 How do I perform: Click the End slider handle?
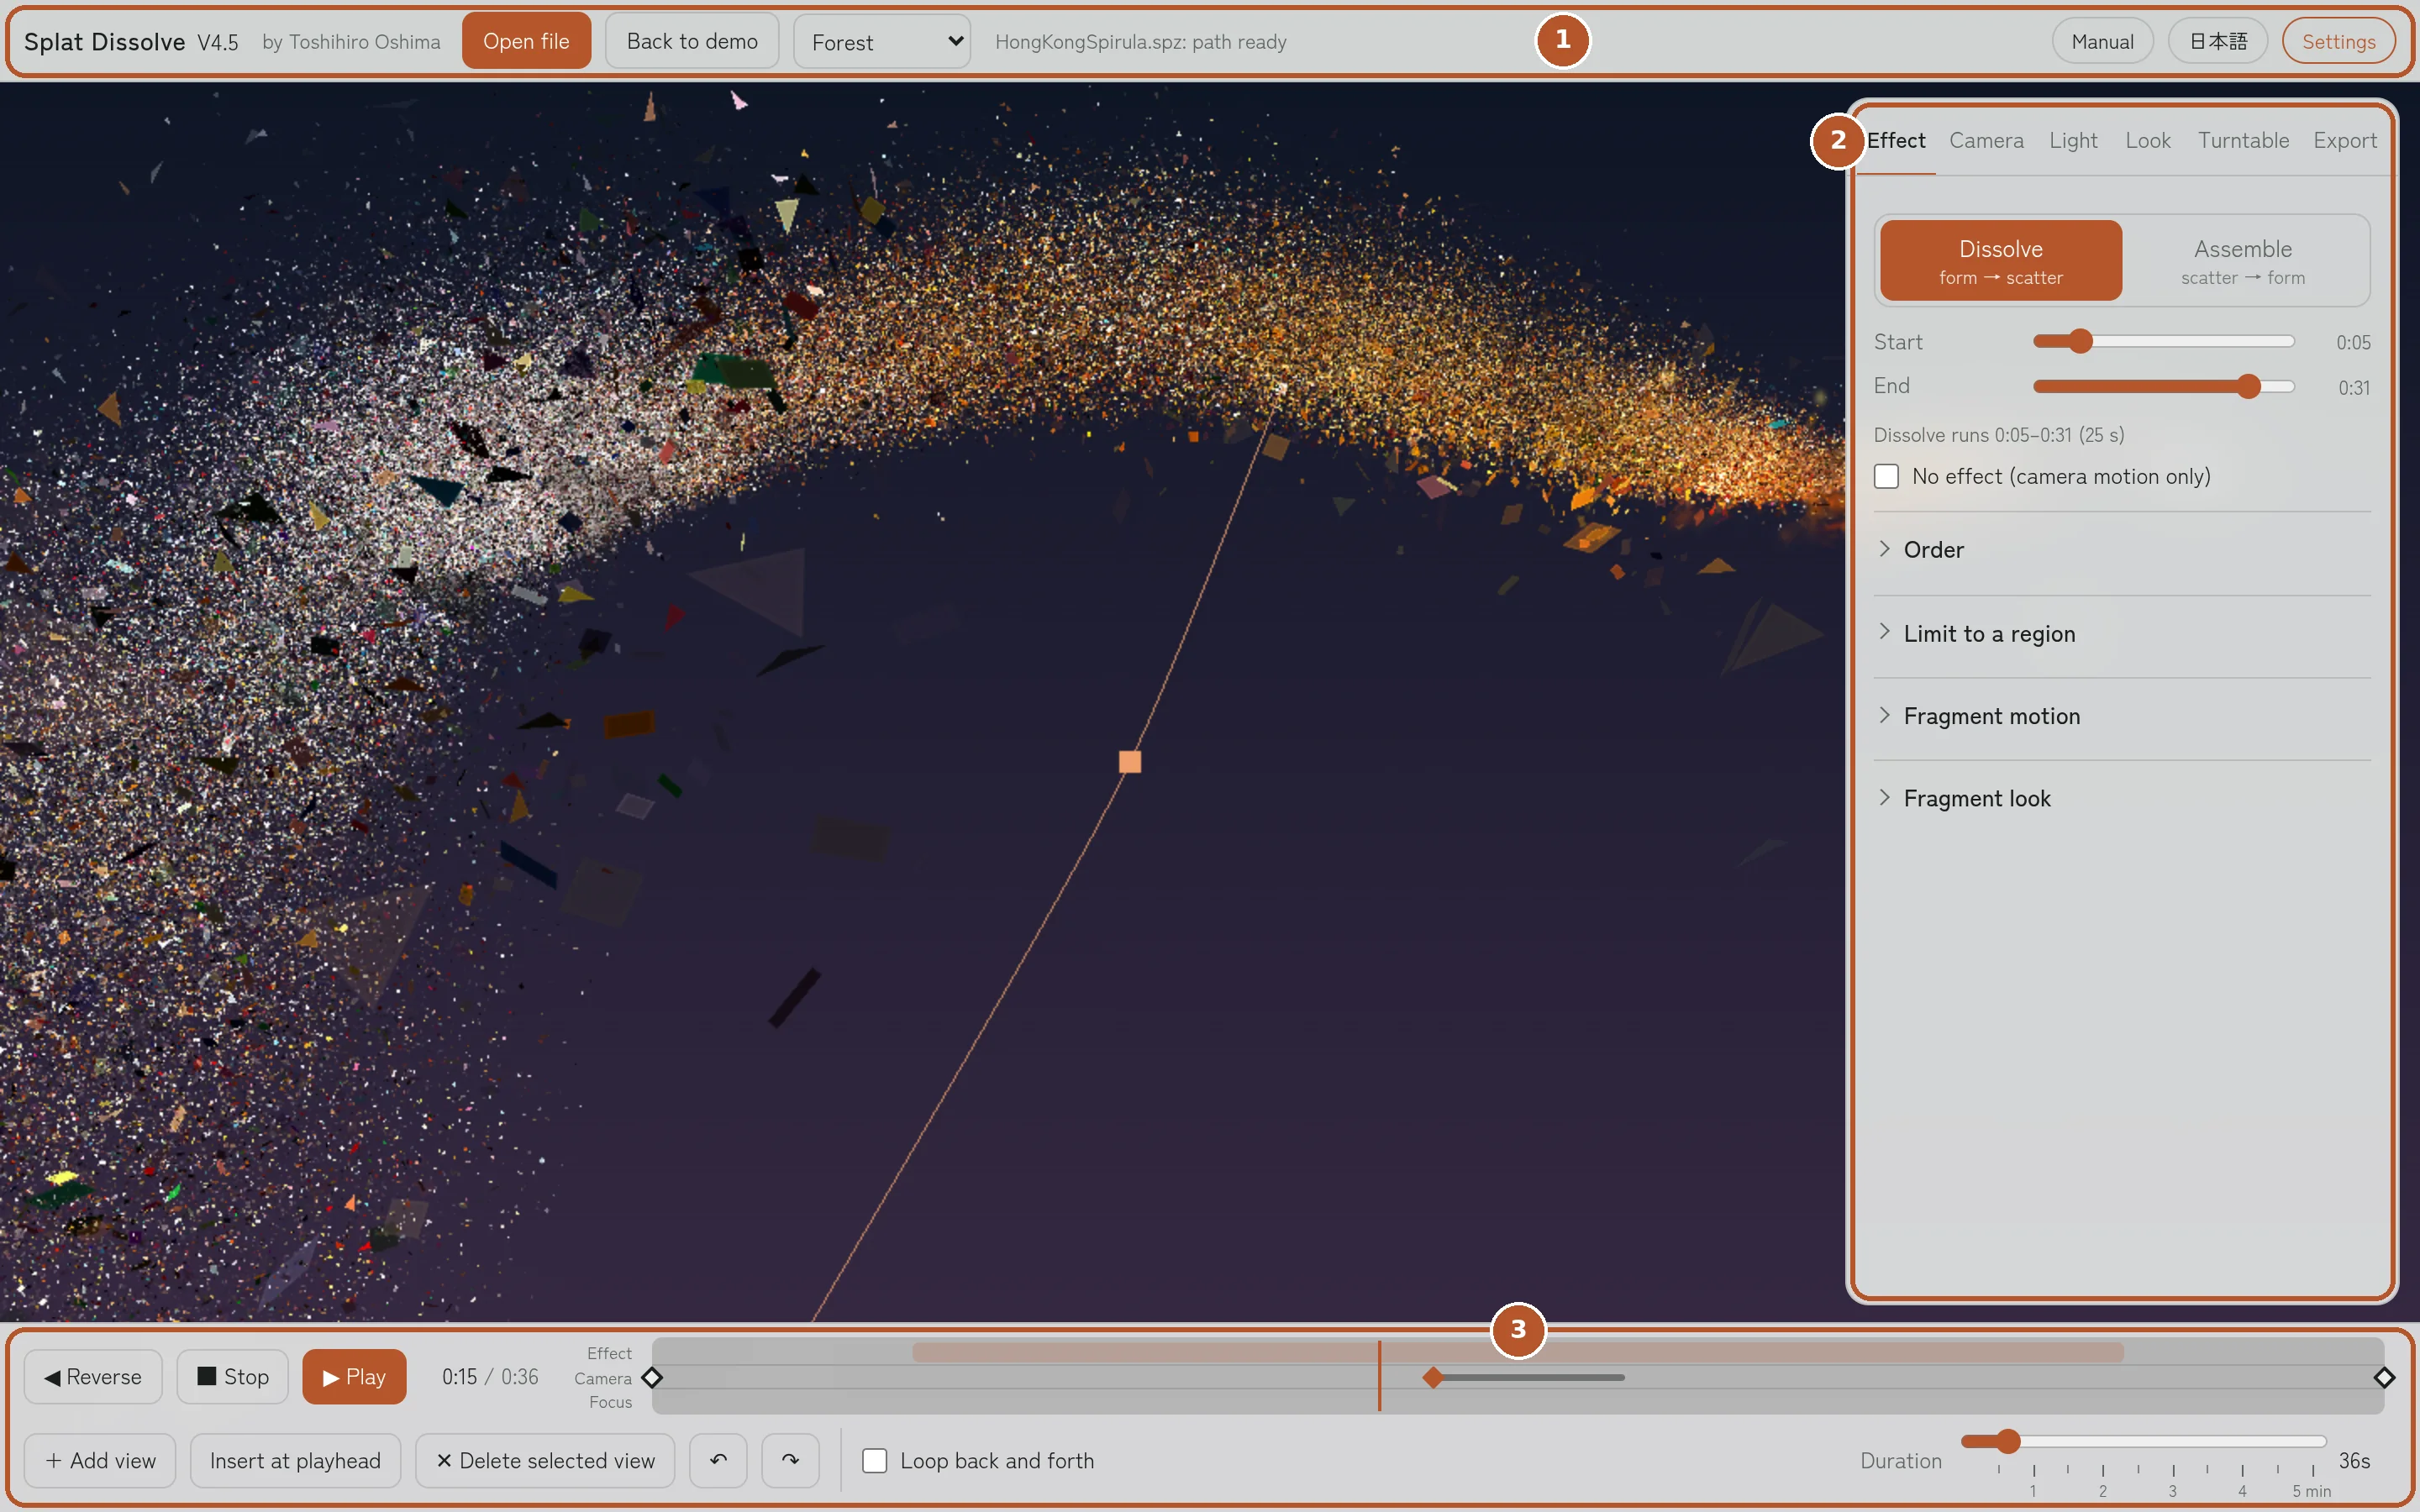(2248, 386)
